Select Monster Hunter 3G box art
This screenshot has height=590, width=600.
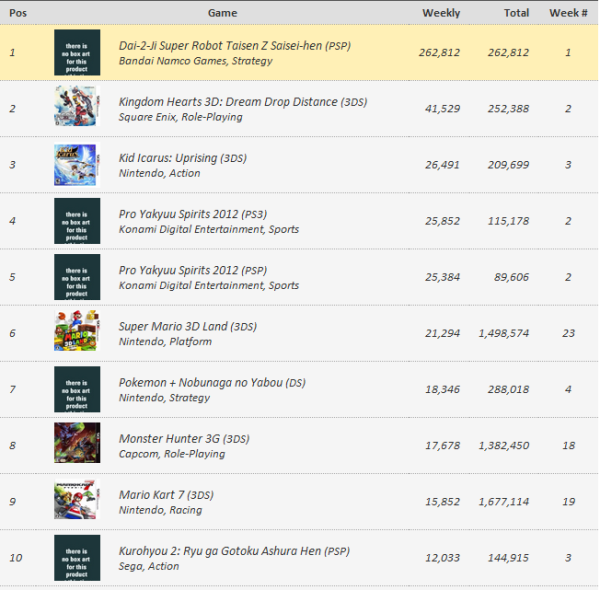[77, 445]
